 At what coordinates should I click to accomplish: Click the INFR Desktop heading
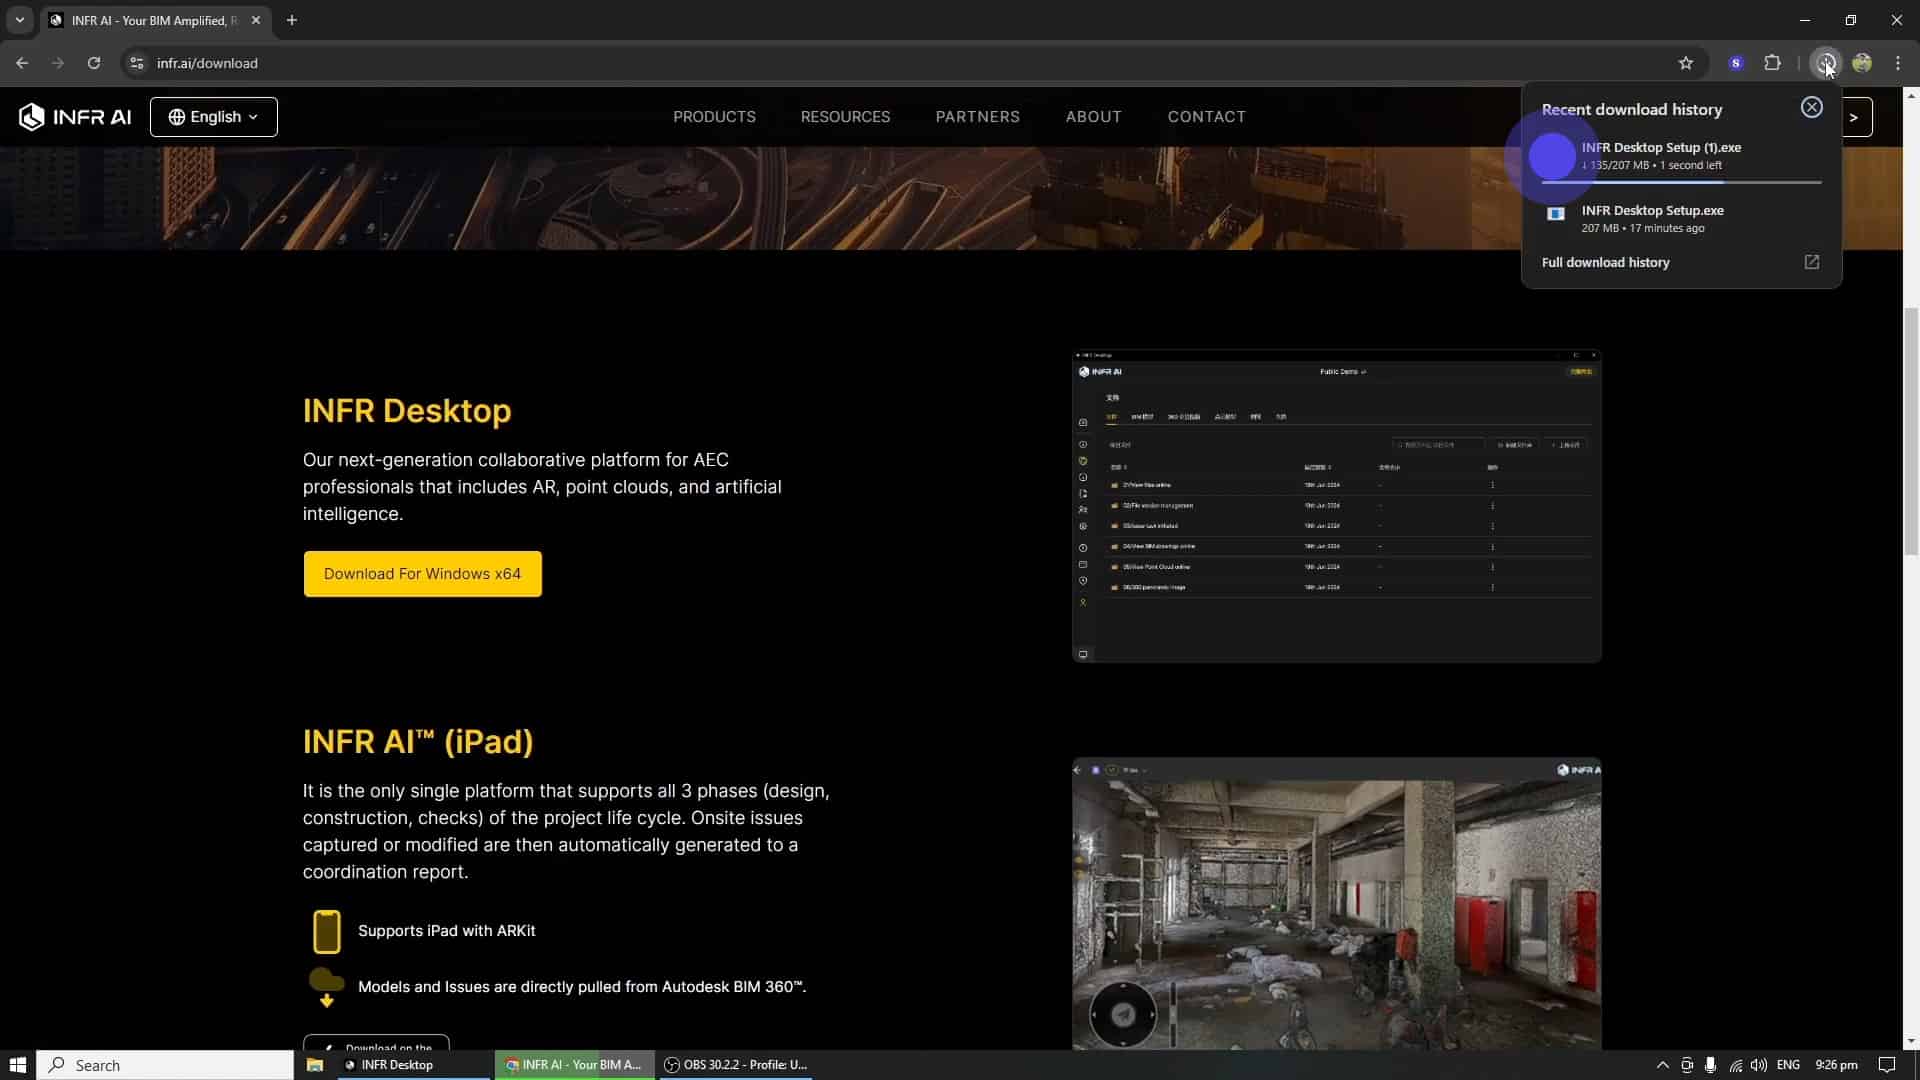[x=407, y=411]
